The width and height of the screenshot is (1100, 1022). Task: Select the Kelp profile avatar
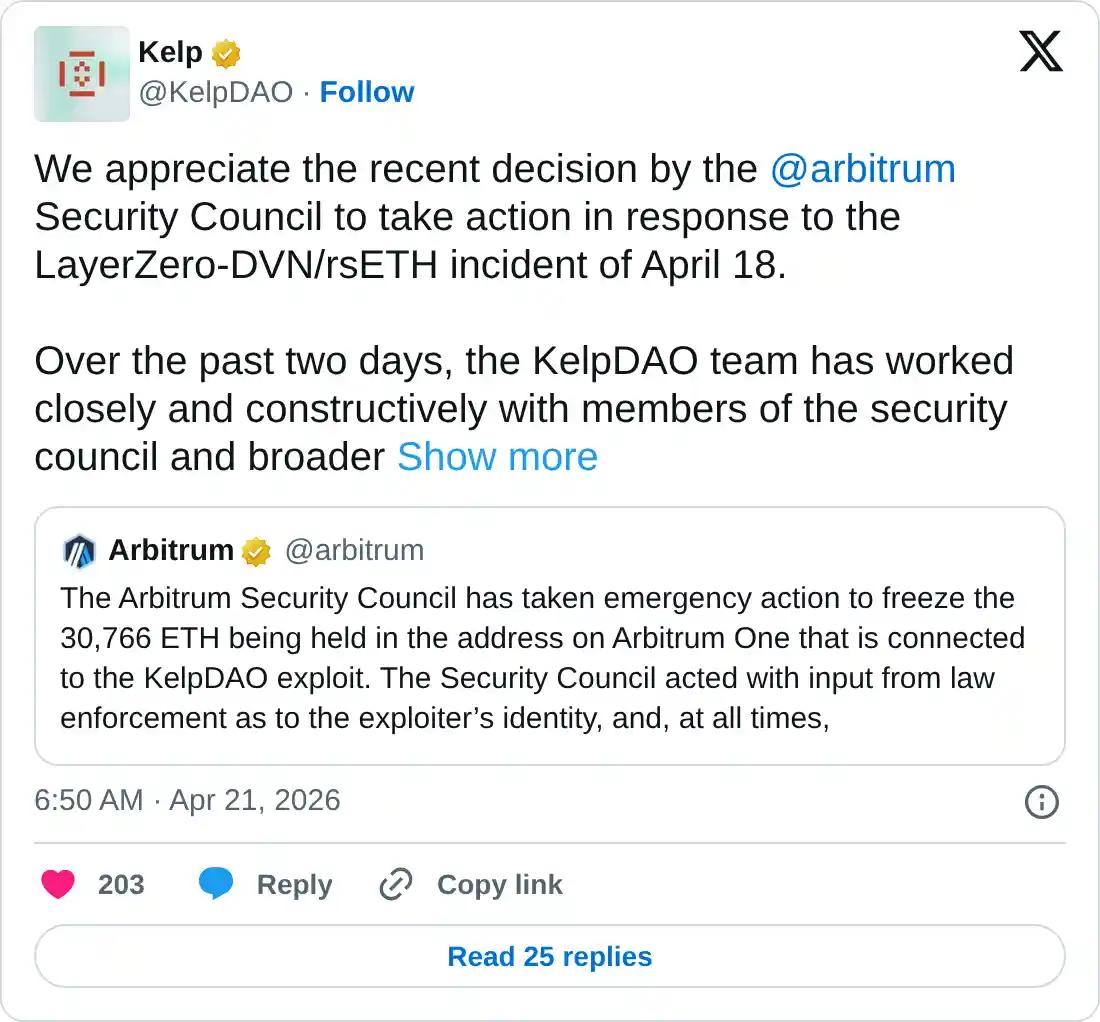click(81, 74)
